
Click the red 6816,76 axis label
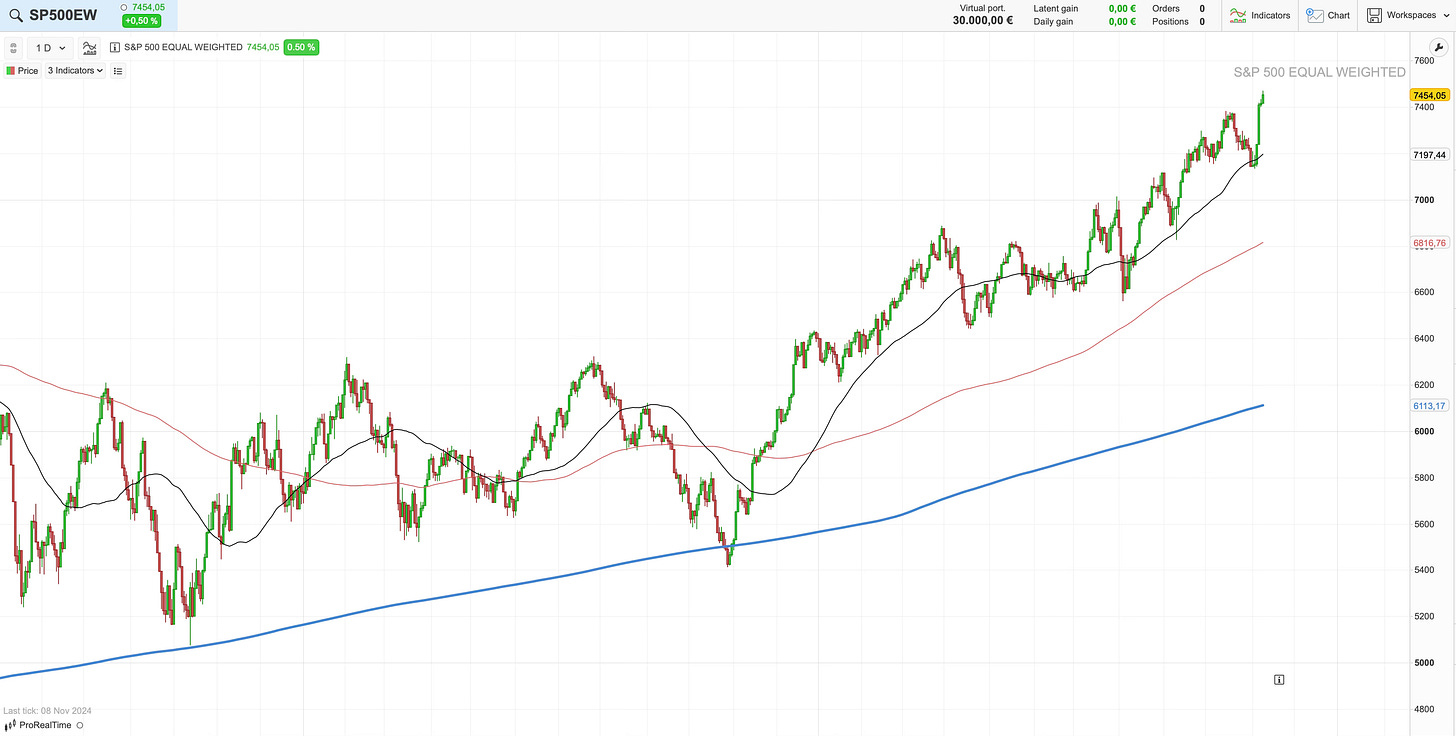tap(1430, 243)
